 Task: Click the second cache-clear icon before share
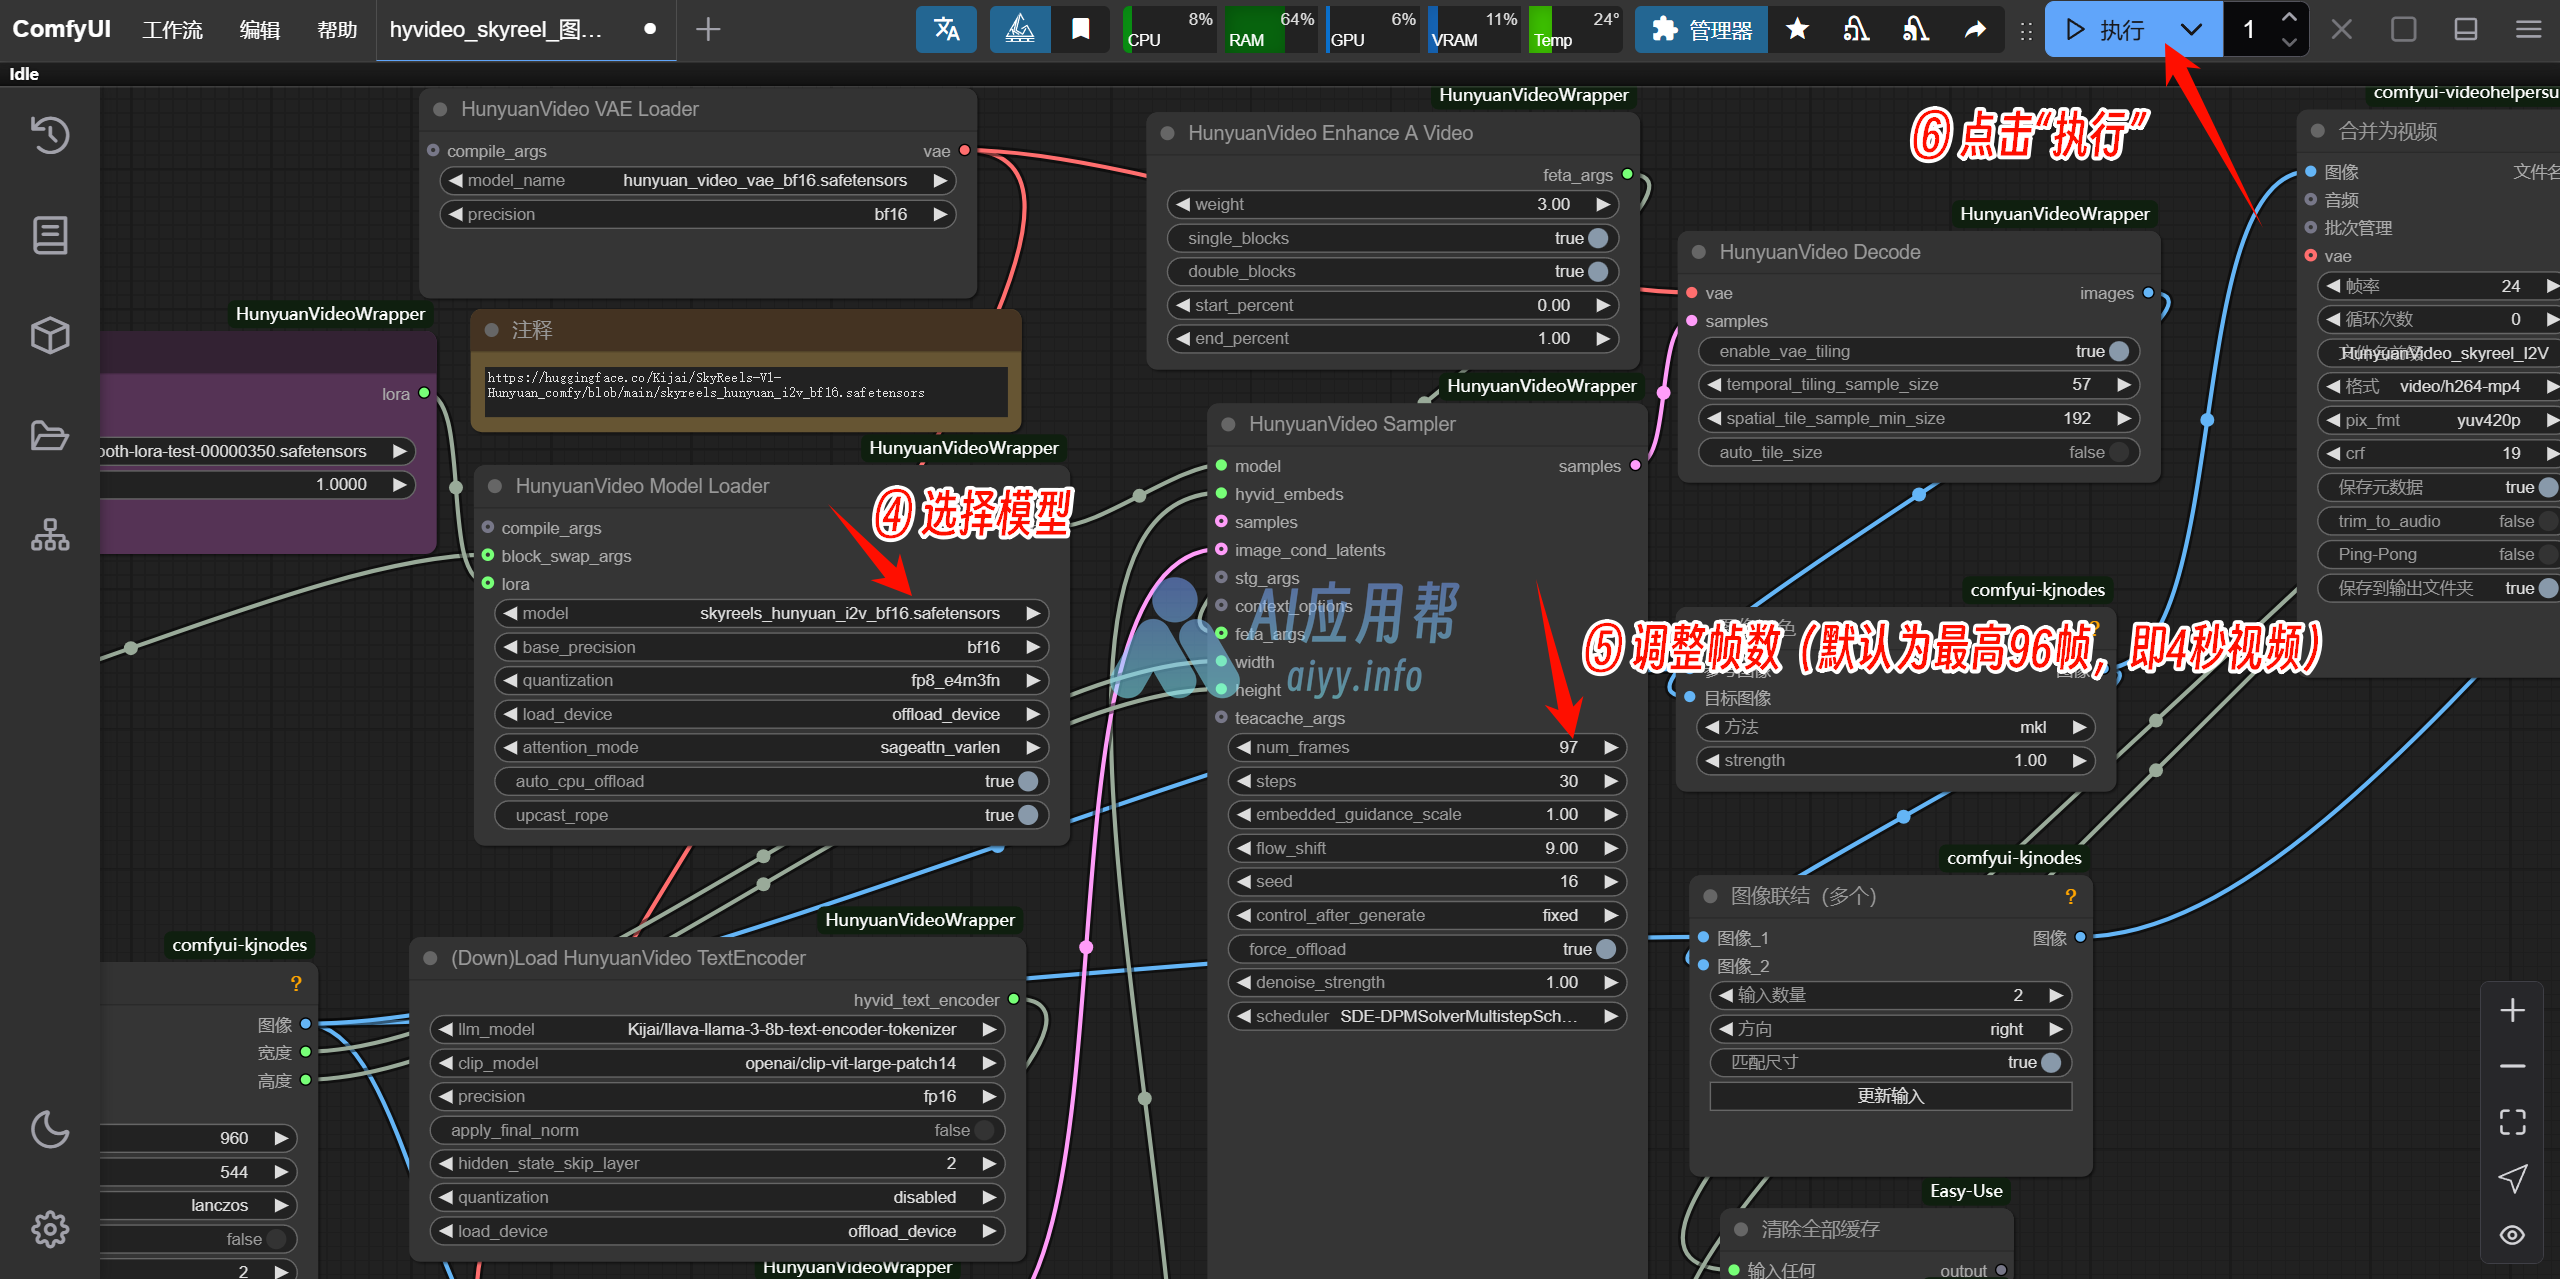[1916, 29]
